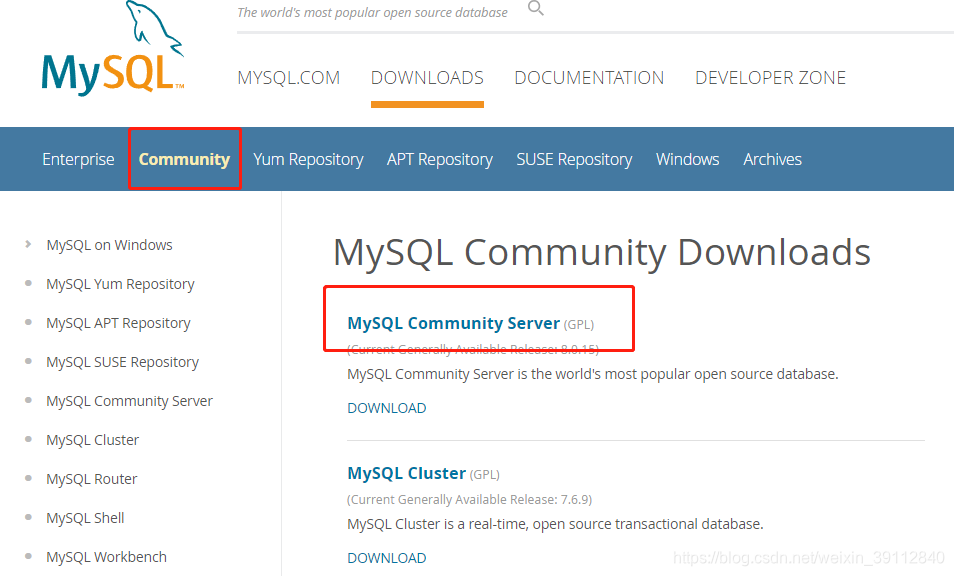
Task: Open MySQL on Windows sidebar link
Action: click(x=110, y=245)
